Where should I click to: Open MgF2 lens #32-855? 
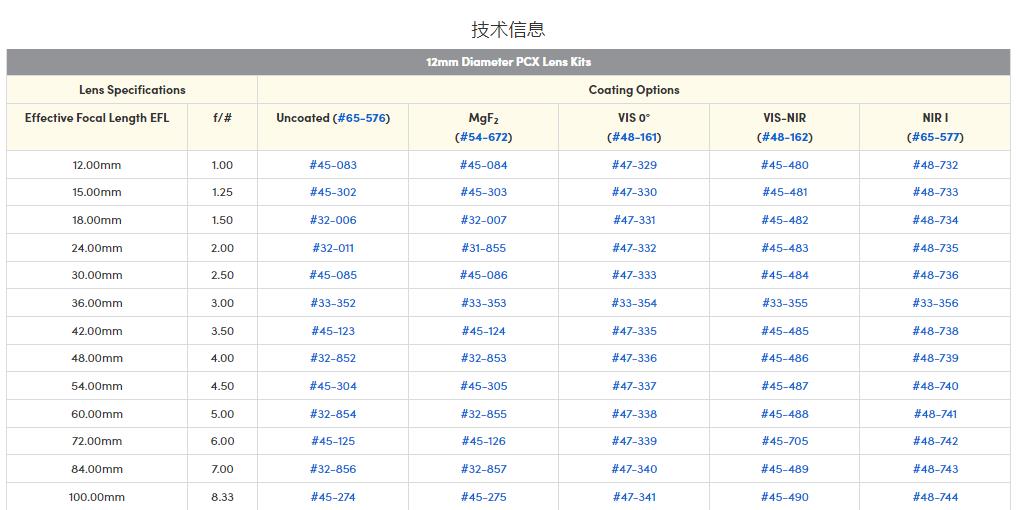[x=483, y=414]
